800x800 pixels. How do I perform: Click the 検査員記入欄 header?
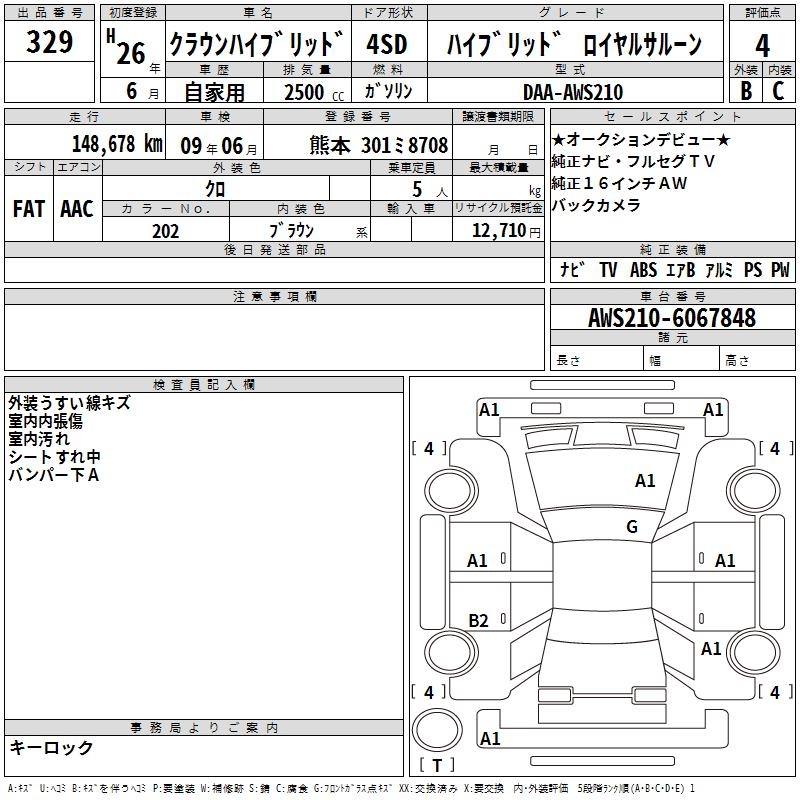pyautogui.click(x=204, y=385)
